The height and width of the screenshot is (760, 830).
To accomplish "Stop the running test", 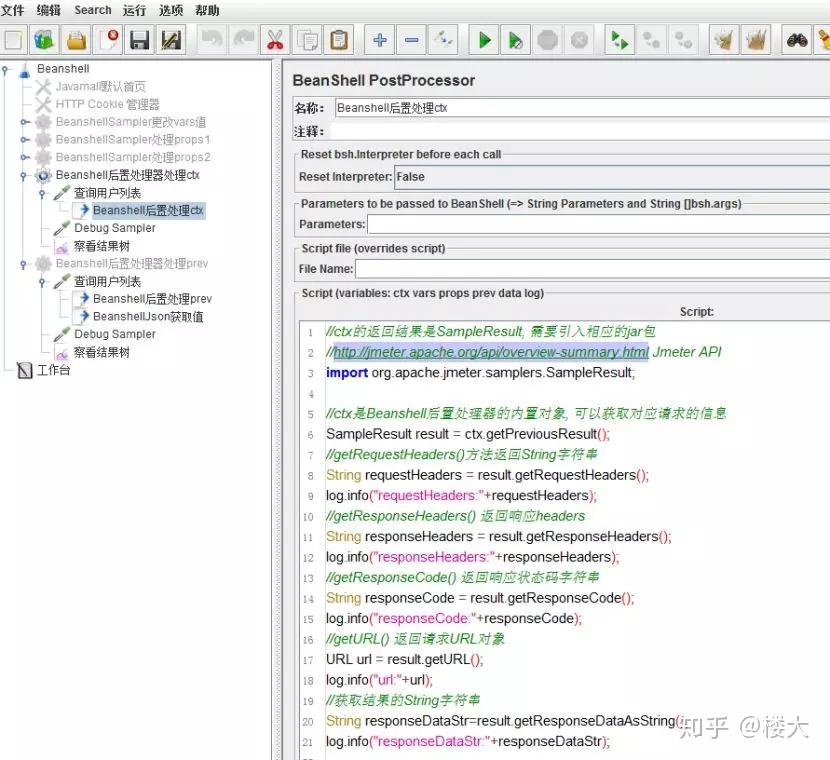I will tap(548, 40).
